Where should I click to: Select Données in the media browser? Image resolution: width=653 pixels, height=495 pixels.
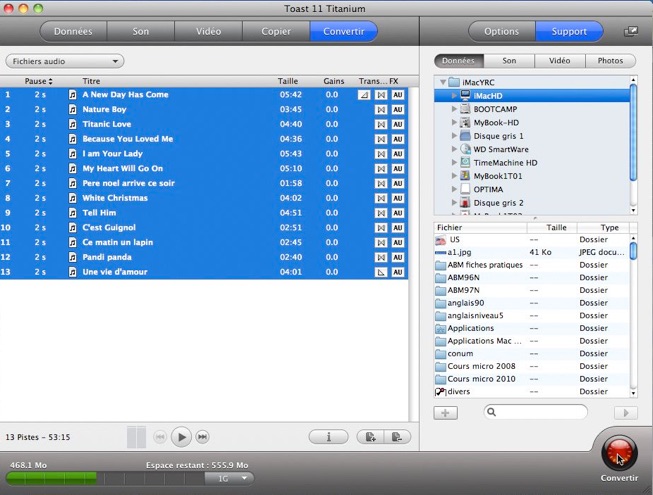tap(459, 61)
